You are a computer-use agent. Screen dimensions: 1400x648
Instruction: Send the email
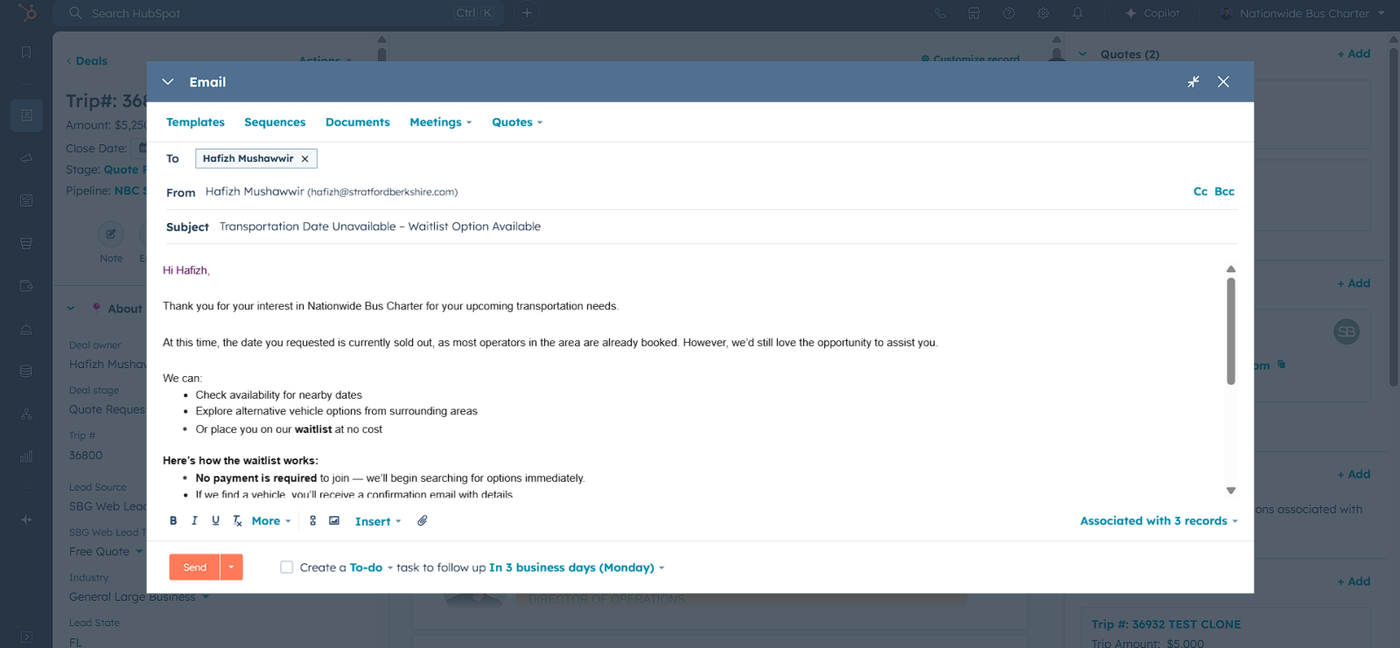pos(195,567)
